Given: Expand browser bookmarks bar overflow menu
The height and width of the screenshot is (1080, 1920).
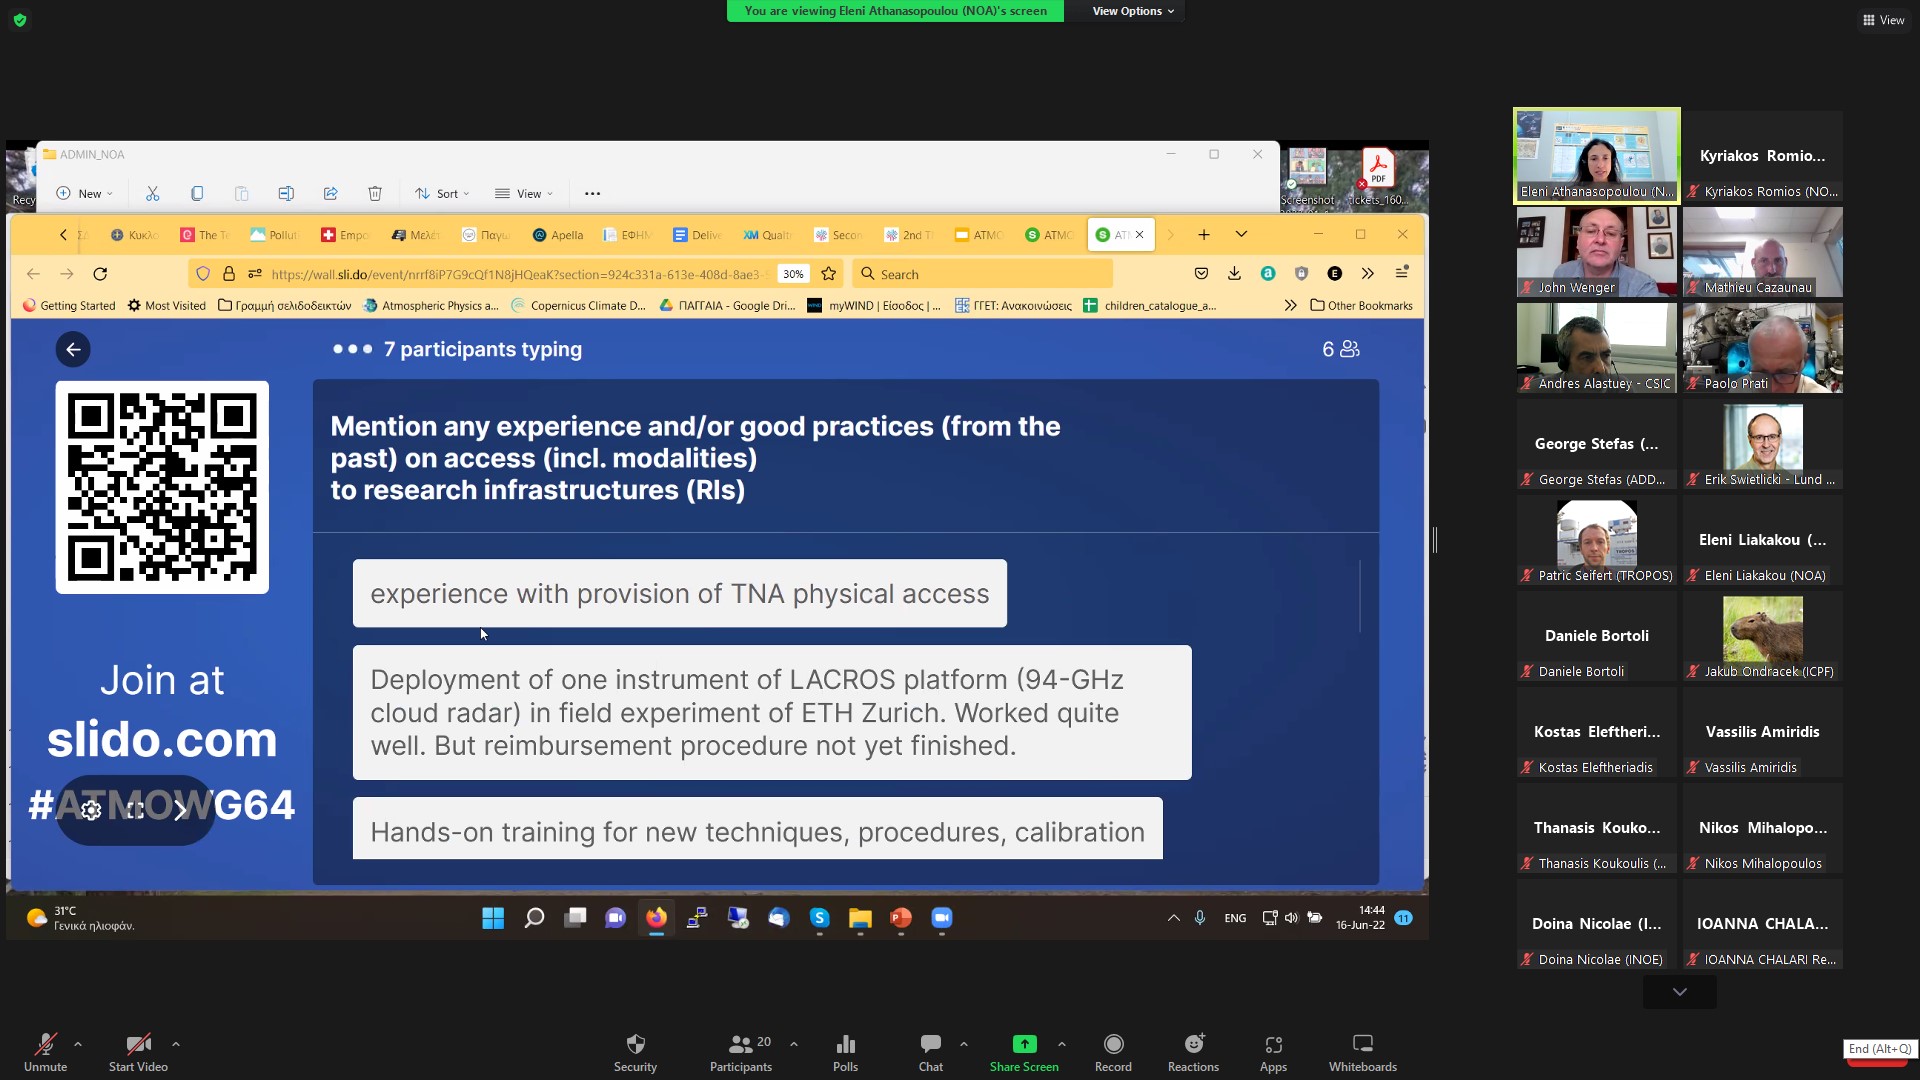Looking at the screenshot, I should pyautogui.click(x=1291, y=305).
